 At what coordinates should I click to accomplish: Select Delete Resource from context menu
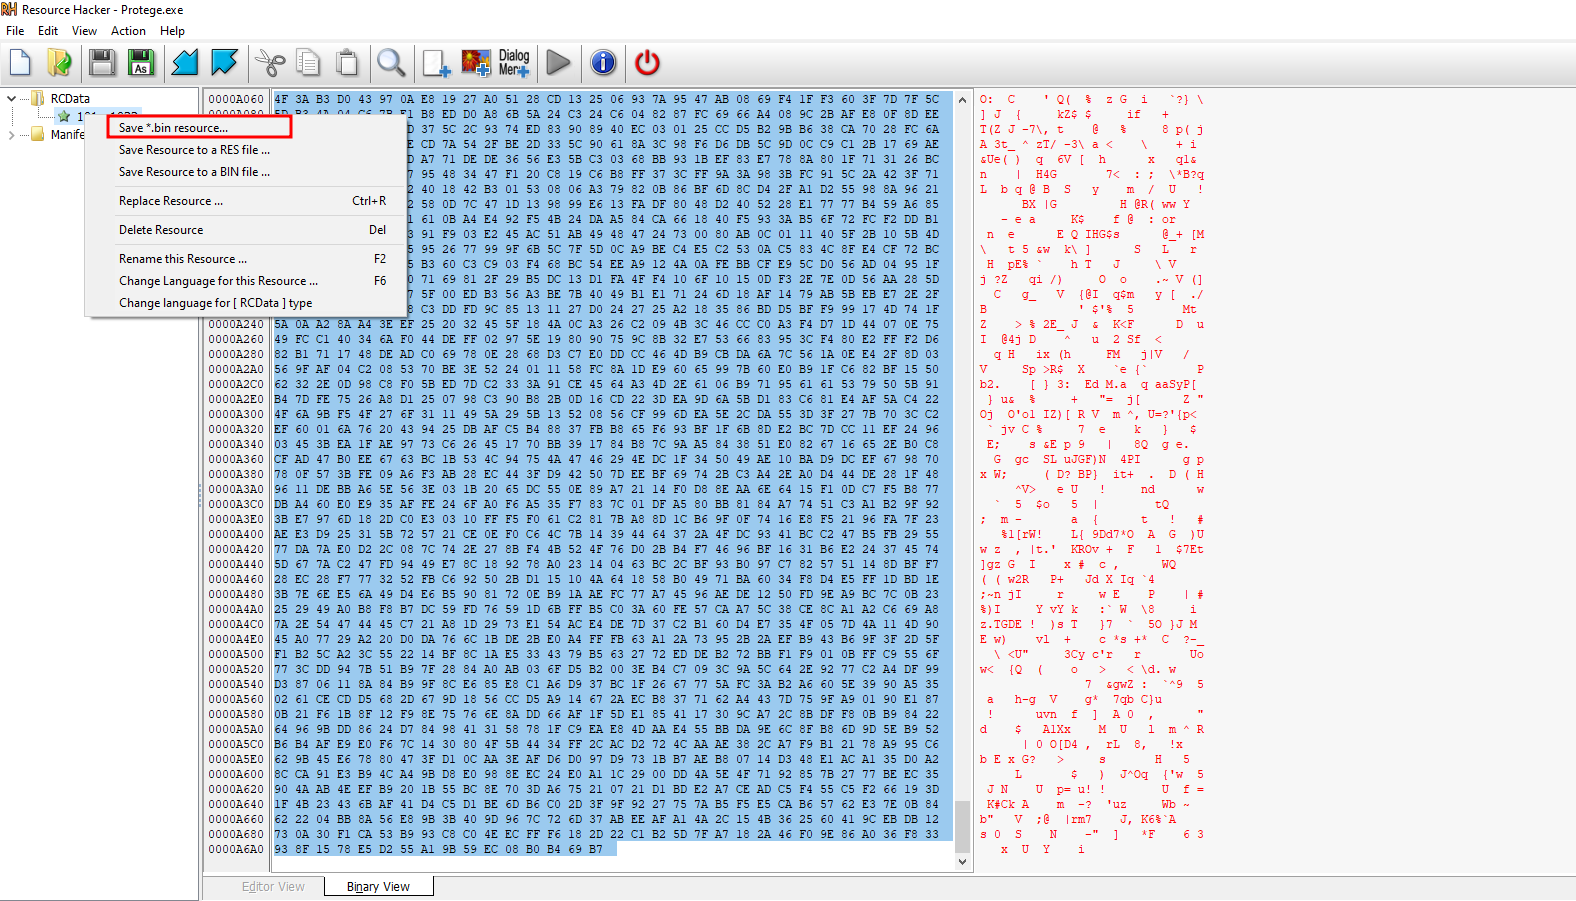coord(246,230)
